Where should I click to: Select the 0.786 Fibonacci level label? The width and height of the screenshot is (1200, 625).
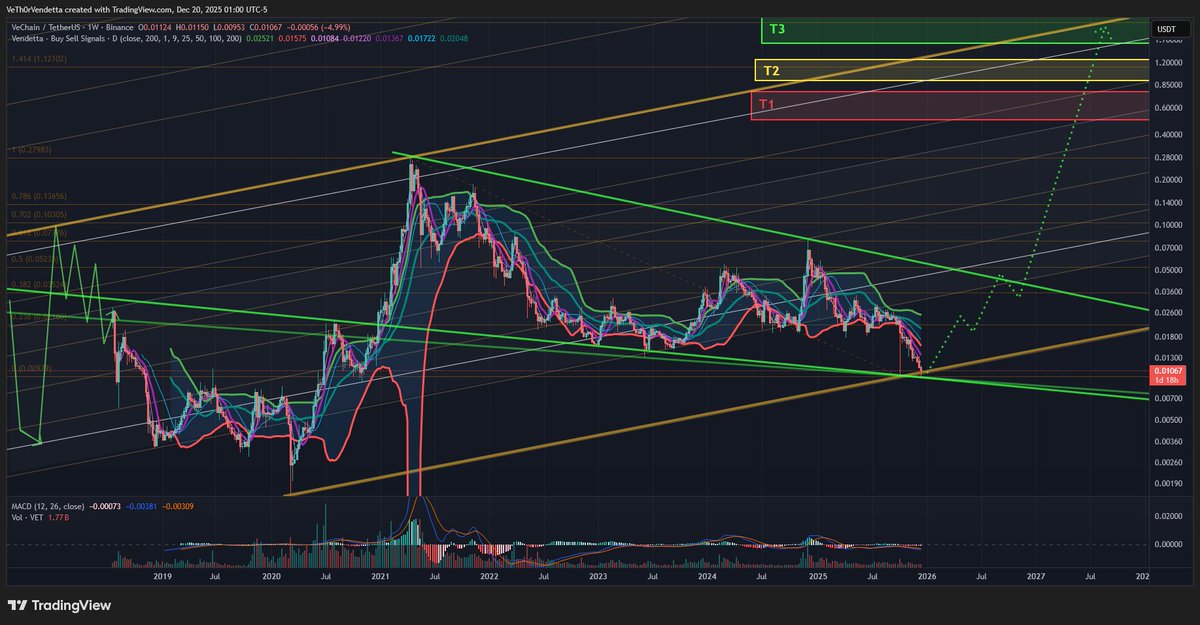coord(36,197)
